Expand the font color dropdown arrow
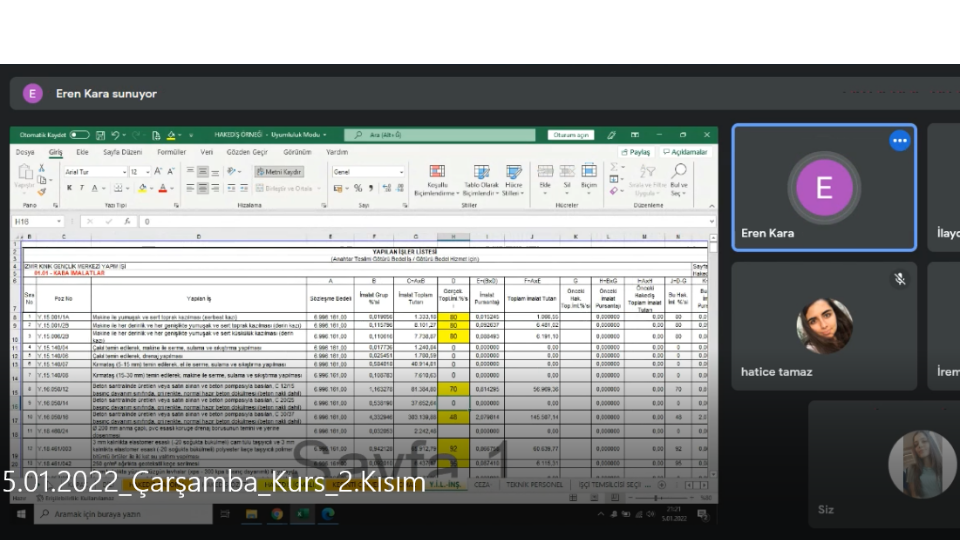The image size is (960, 540). (171, 189)
